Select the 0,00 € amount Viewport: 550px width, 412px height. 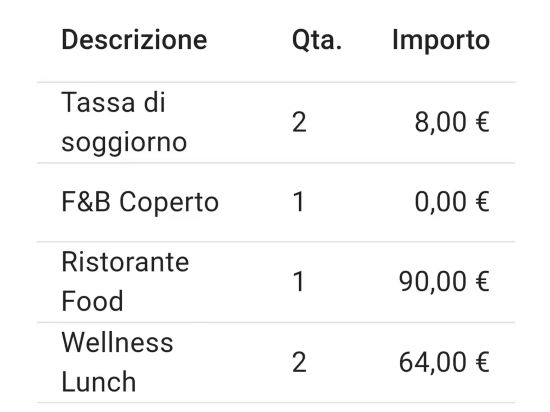click(x=452, y=202)
